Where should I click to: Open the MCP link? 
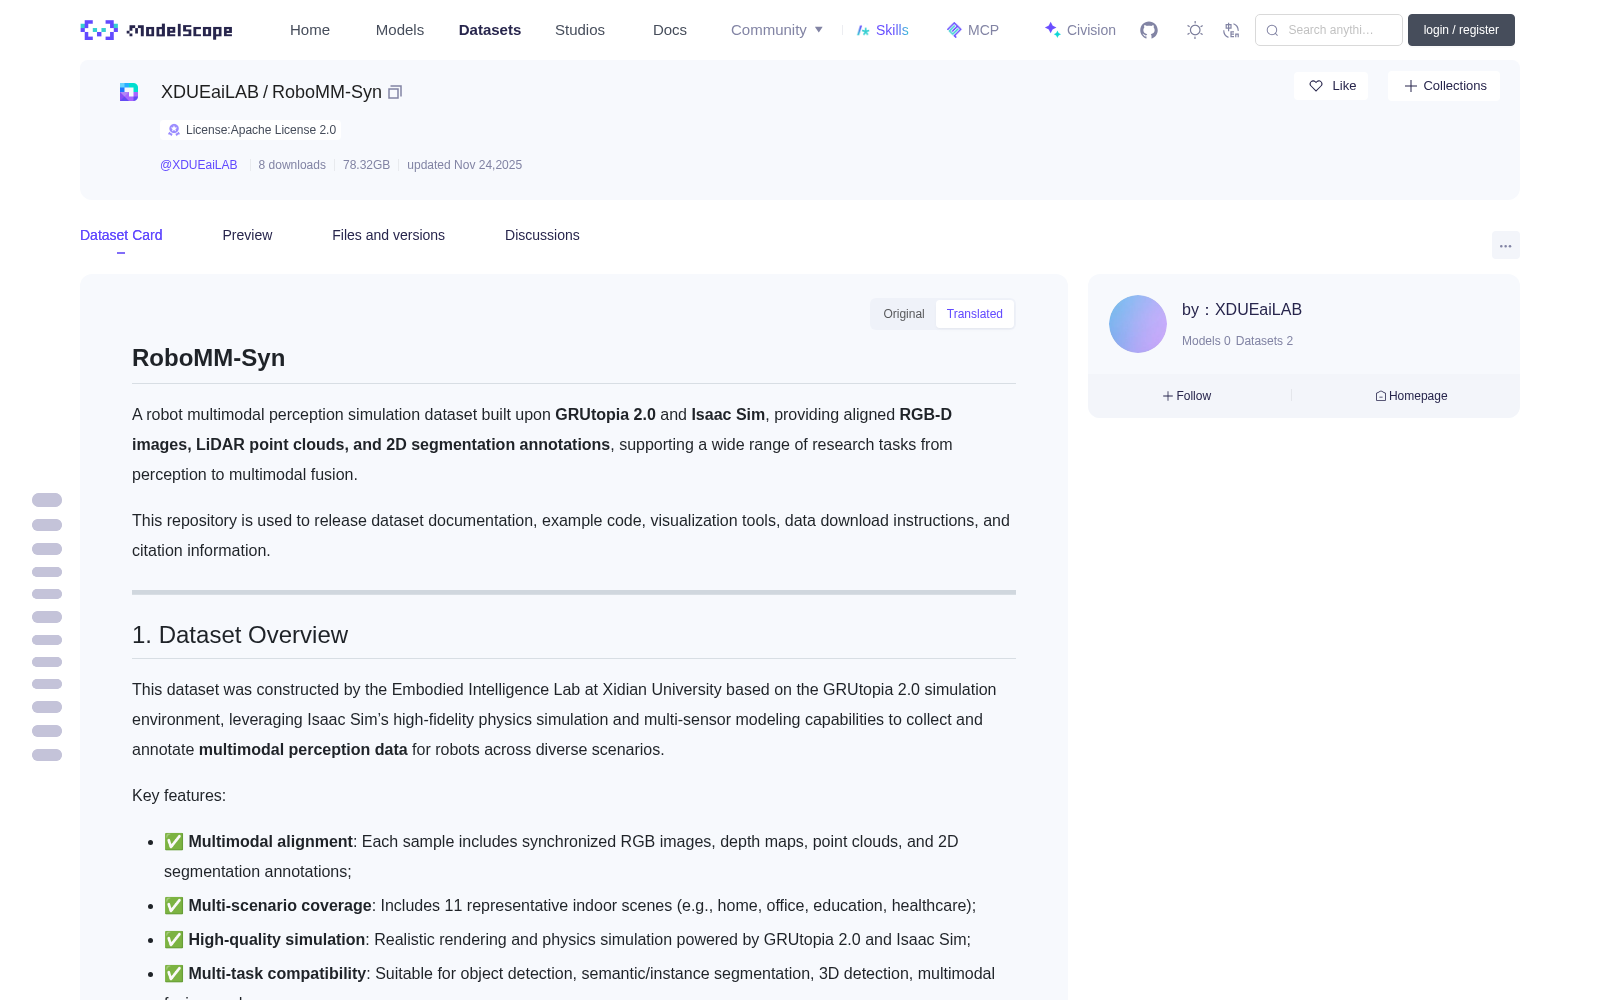tap(973, 30)
